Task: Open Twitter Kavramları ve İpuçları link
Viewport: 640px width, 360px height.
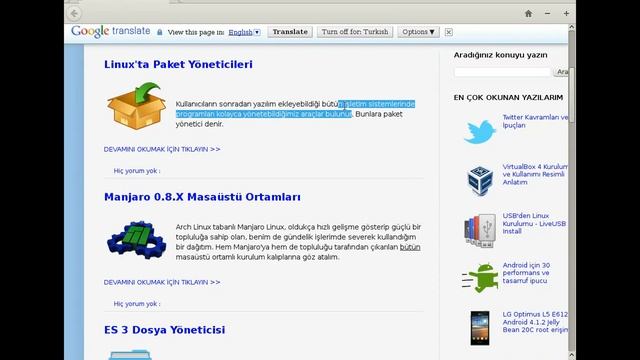Action: [535, 121]
